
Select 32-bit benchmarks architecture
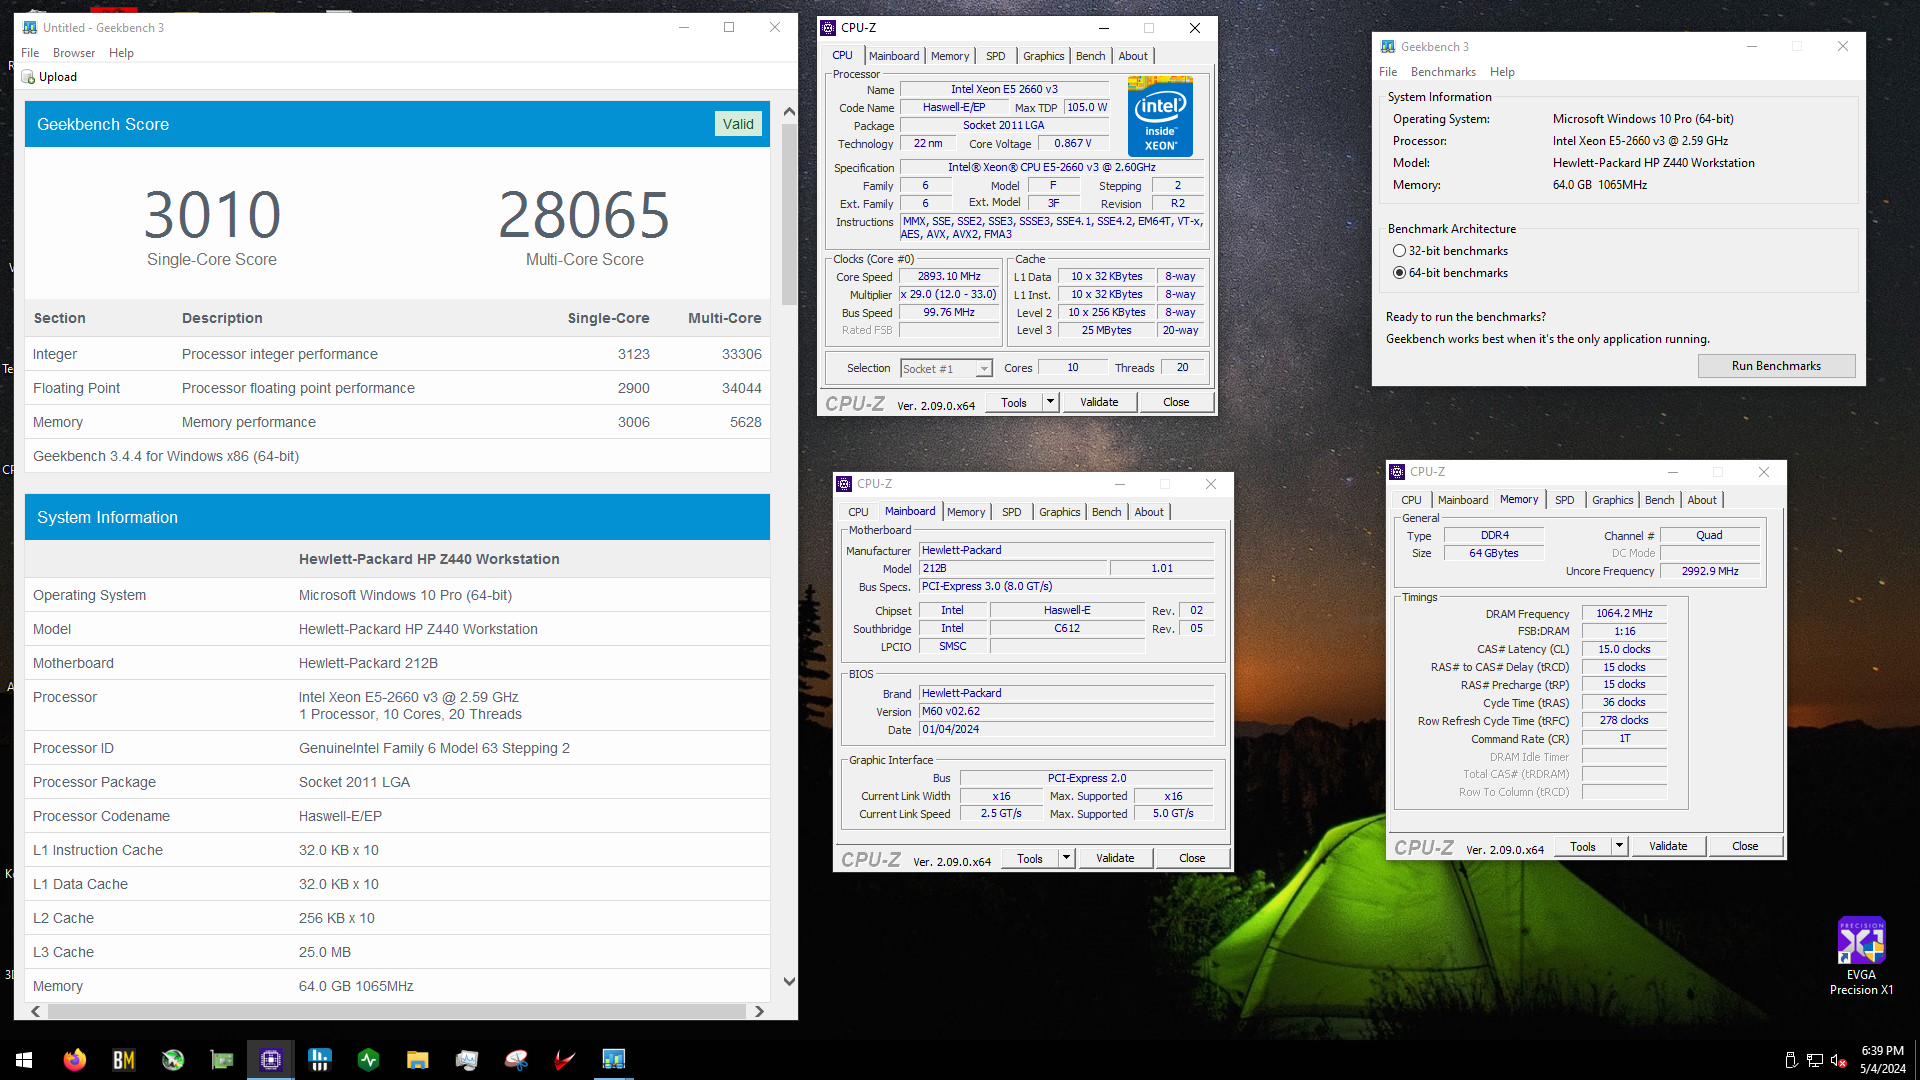pos(1400,251)
